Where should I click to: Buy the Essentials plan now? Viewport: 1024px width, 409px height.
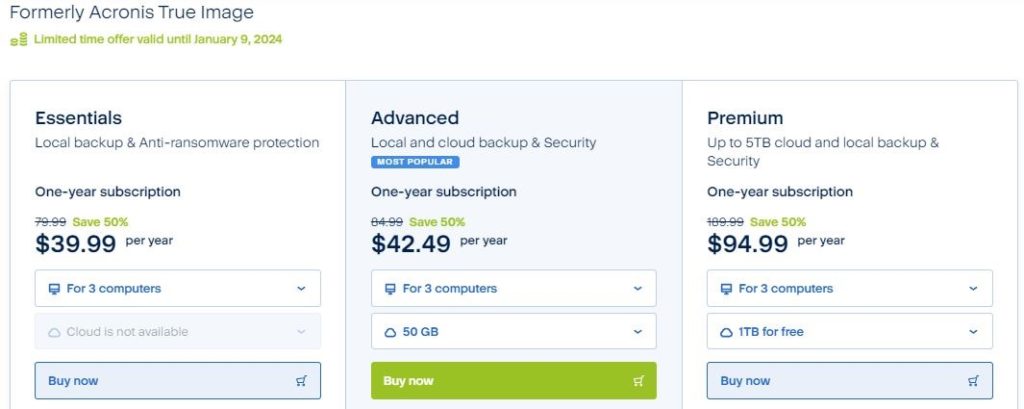178,381
